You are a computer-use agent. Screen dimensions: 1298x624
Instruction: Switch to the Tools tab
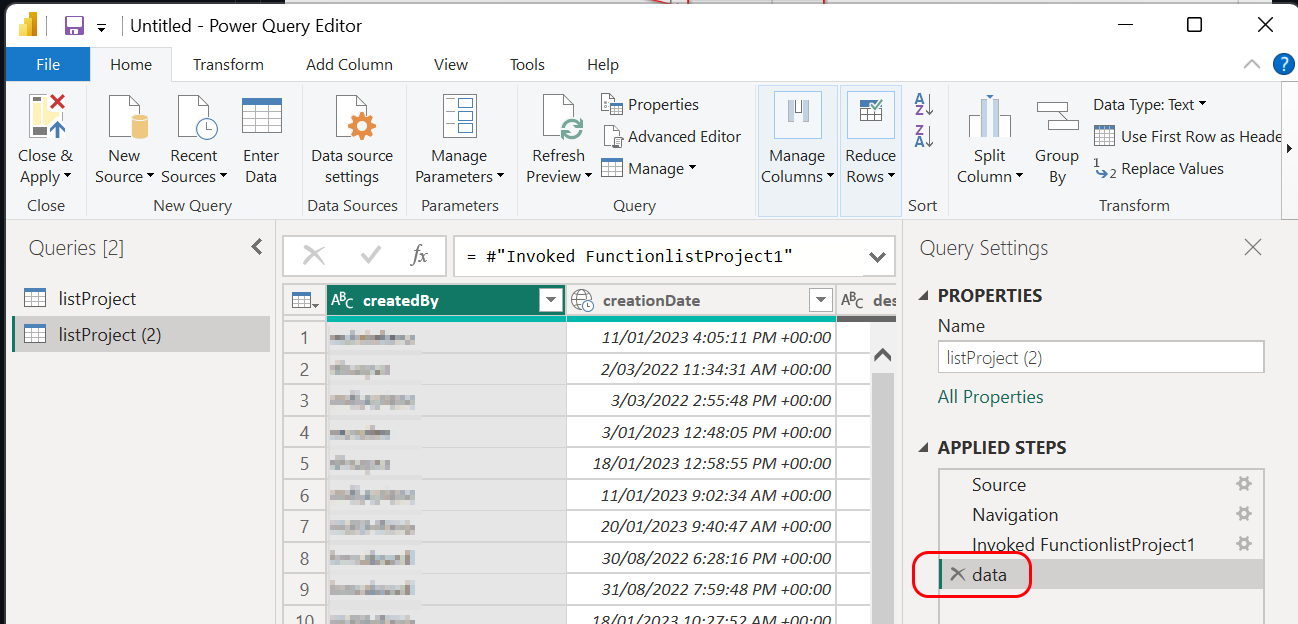pos(527,64)
